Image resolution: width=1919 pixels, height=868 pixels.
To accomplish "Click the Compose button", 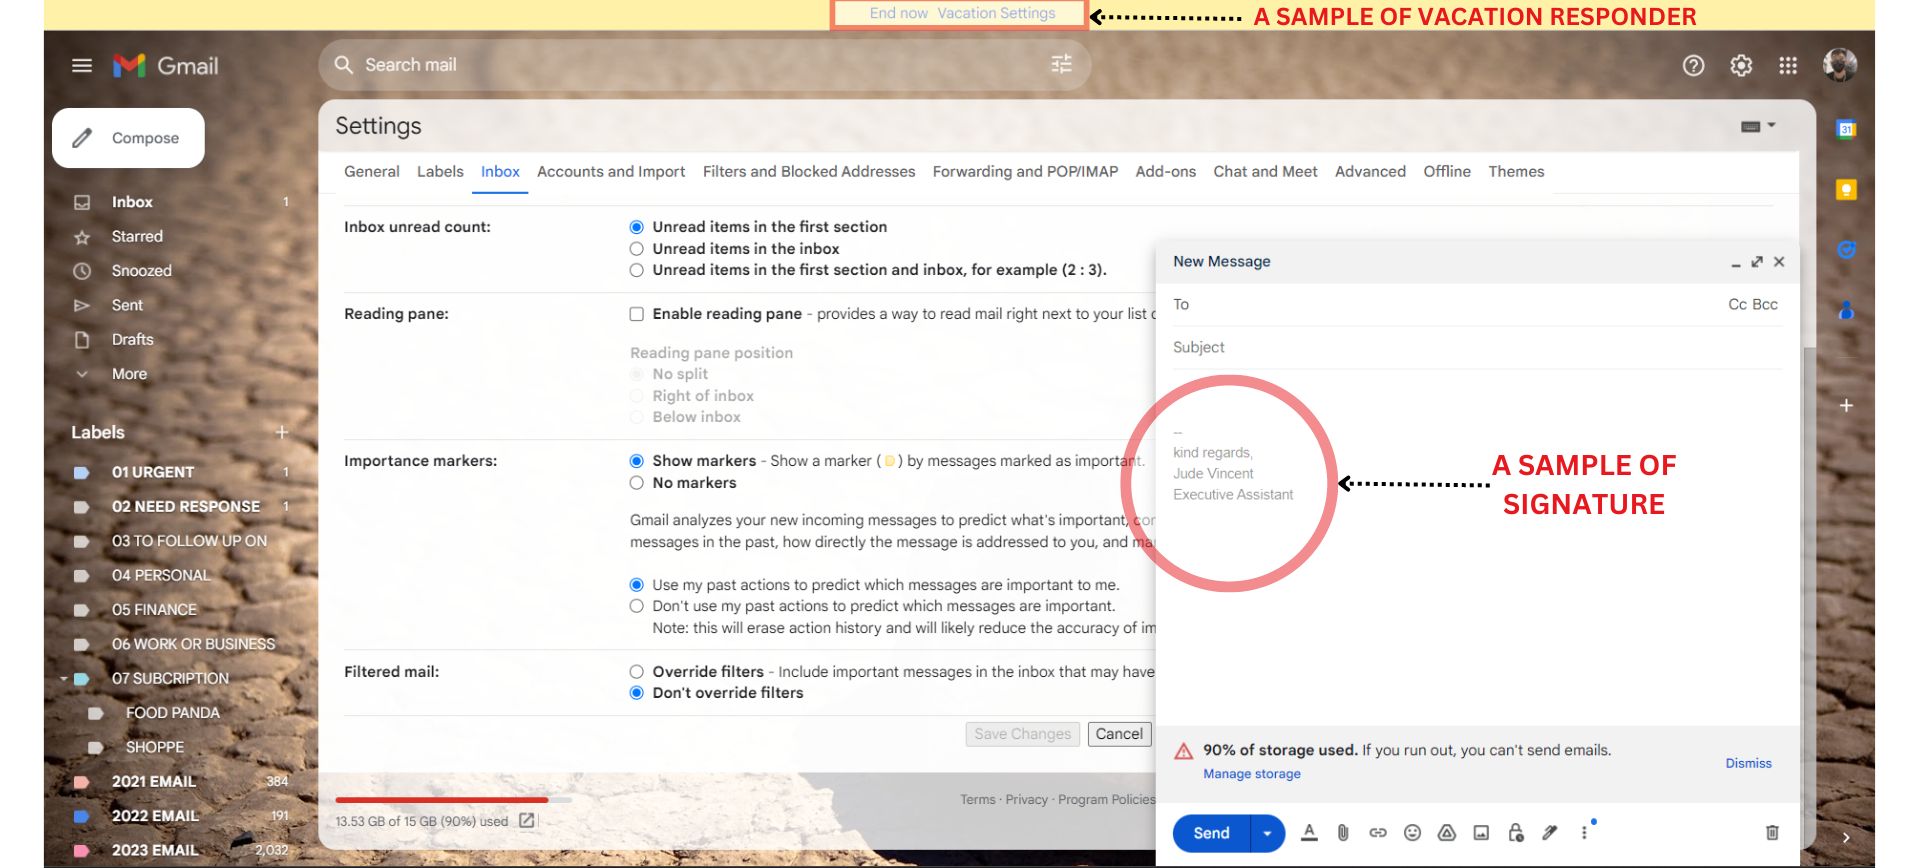I will tap(128, 138).
